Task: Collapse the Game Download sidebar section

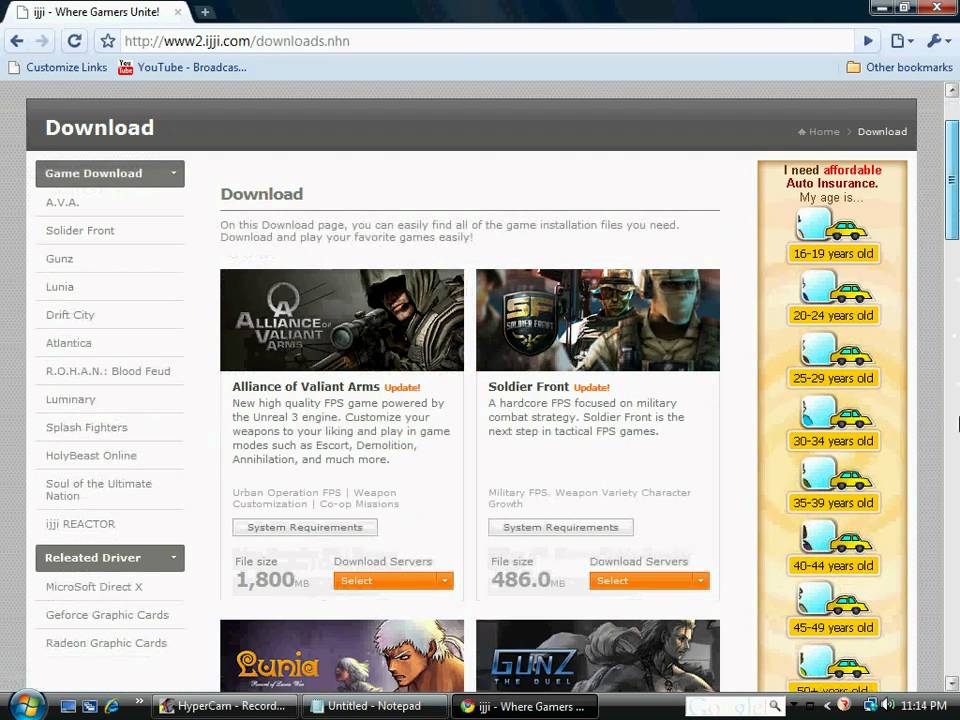Action: click(110, 173)
